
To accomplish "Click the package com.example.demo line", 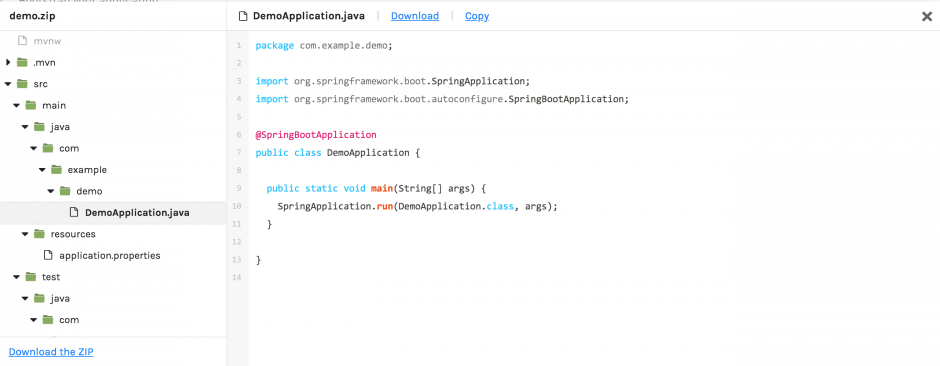I will click(x=324, y=46).
